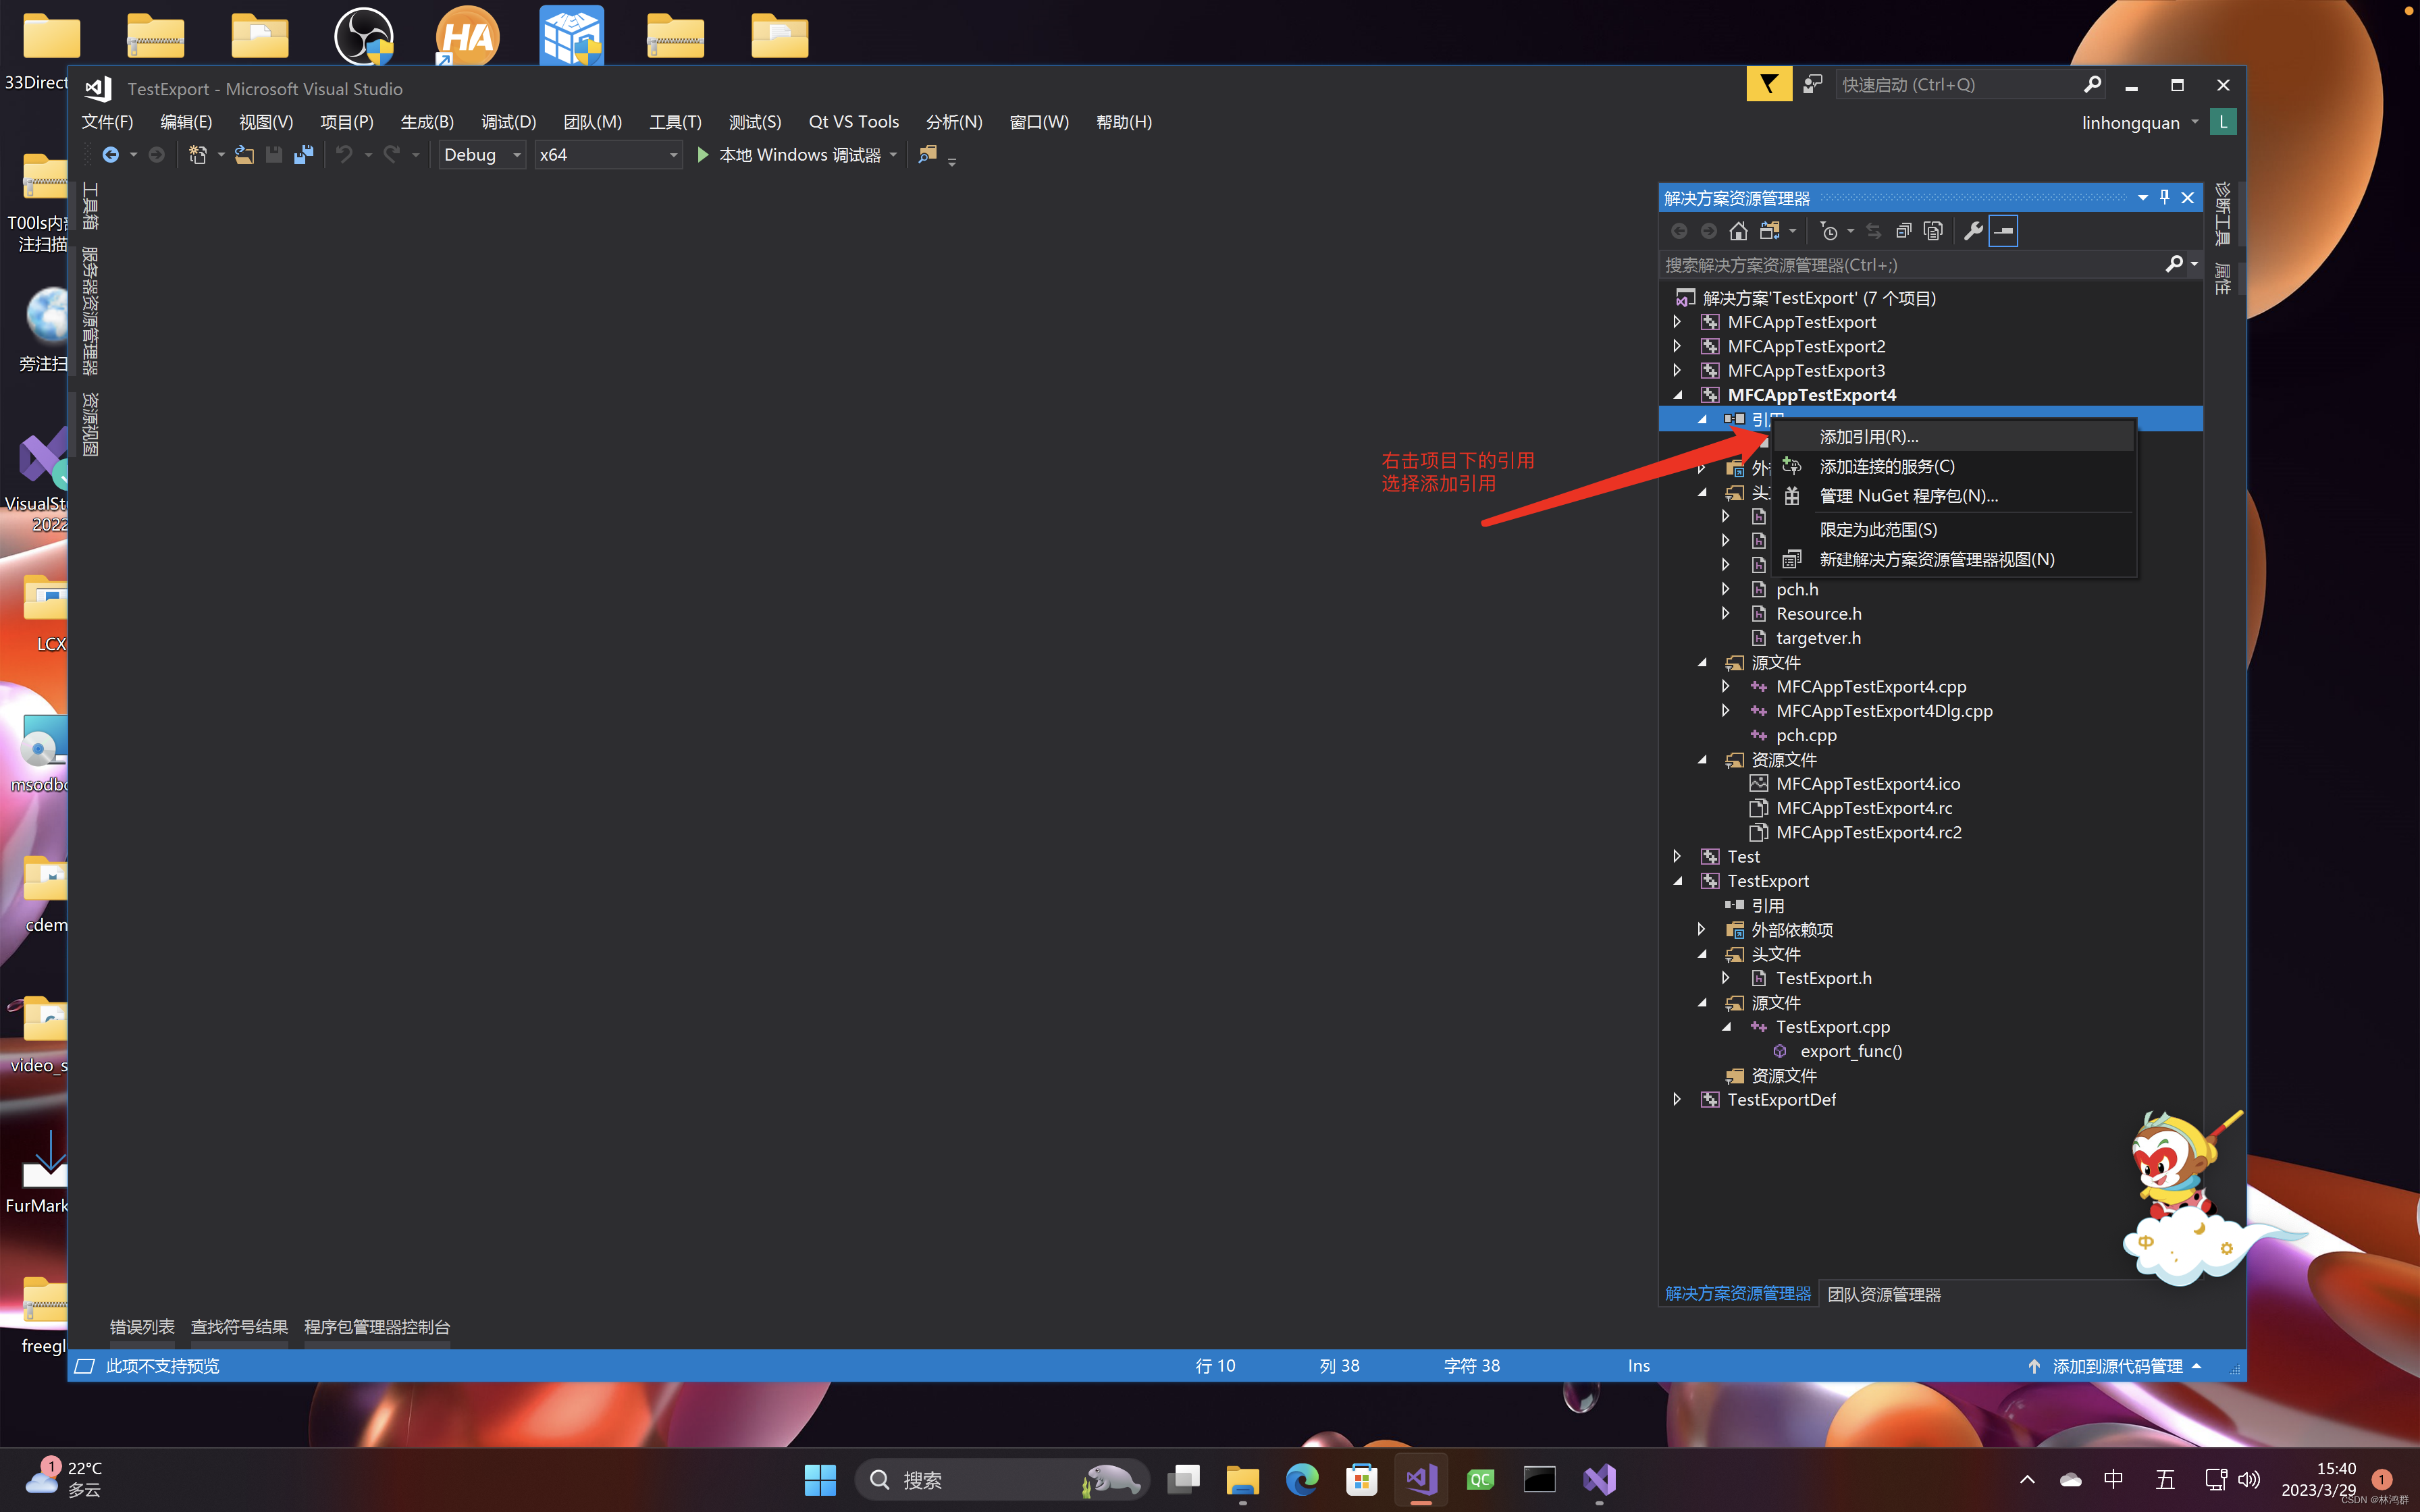This screenshot has width=2420, height=1512.
Task: Click the switch views folder icon in Solution Explorer
Action: [x=1770, y=231]
